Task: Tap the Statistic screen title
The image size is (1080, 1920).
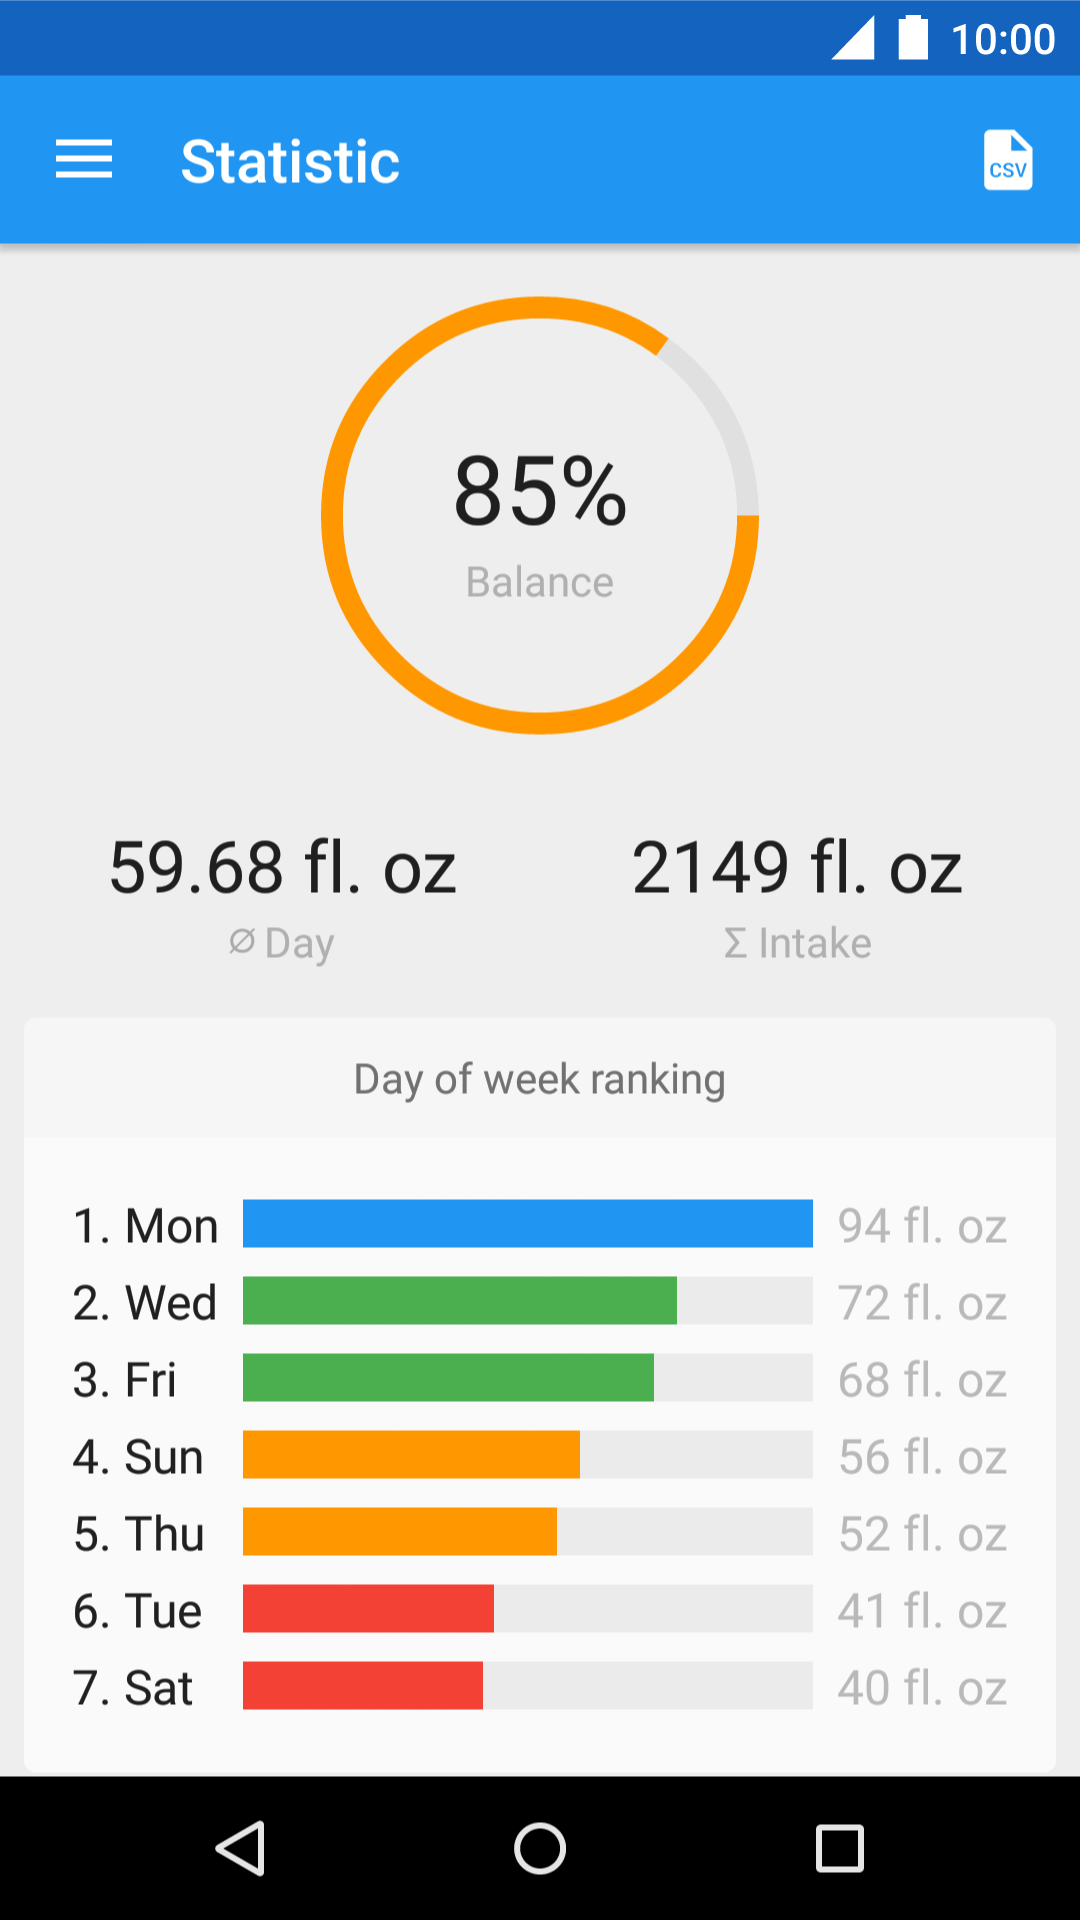Action: click(290, 162)
